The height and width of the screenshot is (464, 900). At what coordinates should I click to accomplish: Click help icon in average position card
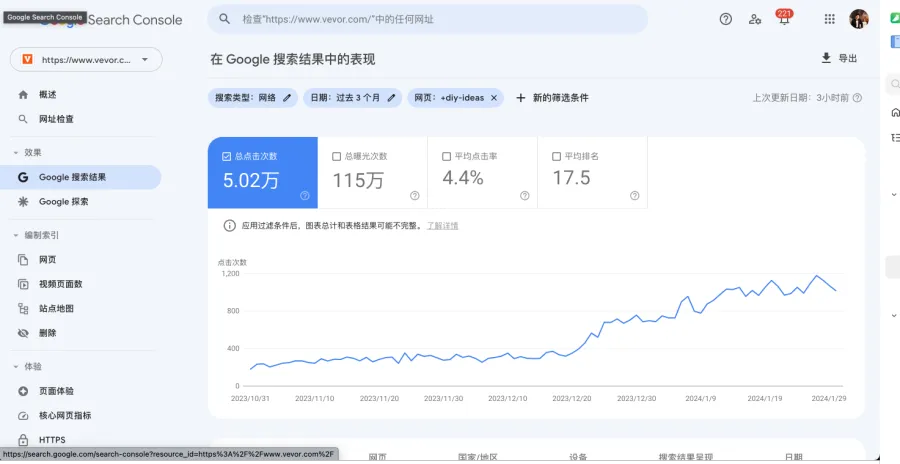(634, 196)
